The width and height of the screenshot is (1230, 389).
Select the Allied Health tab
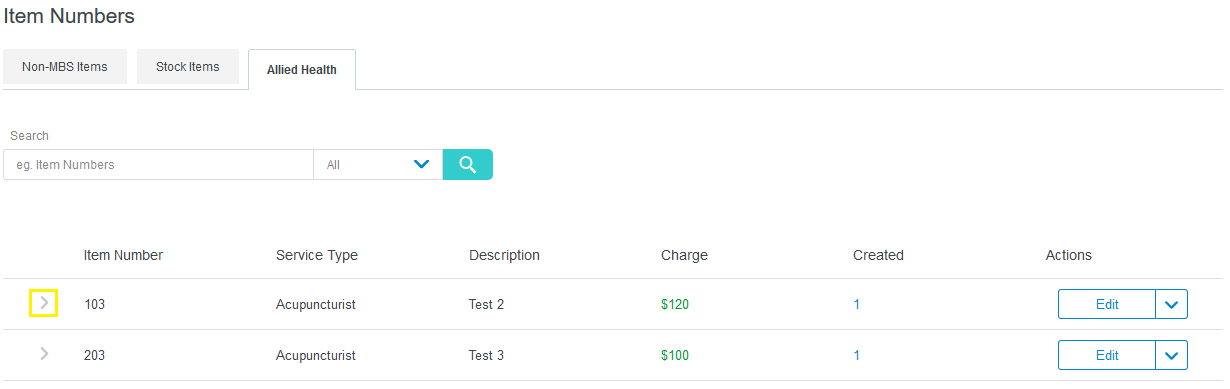click(x=302, y=70)
